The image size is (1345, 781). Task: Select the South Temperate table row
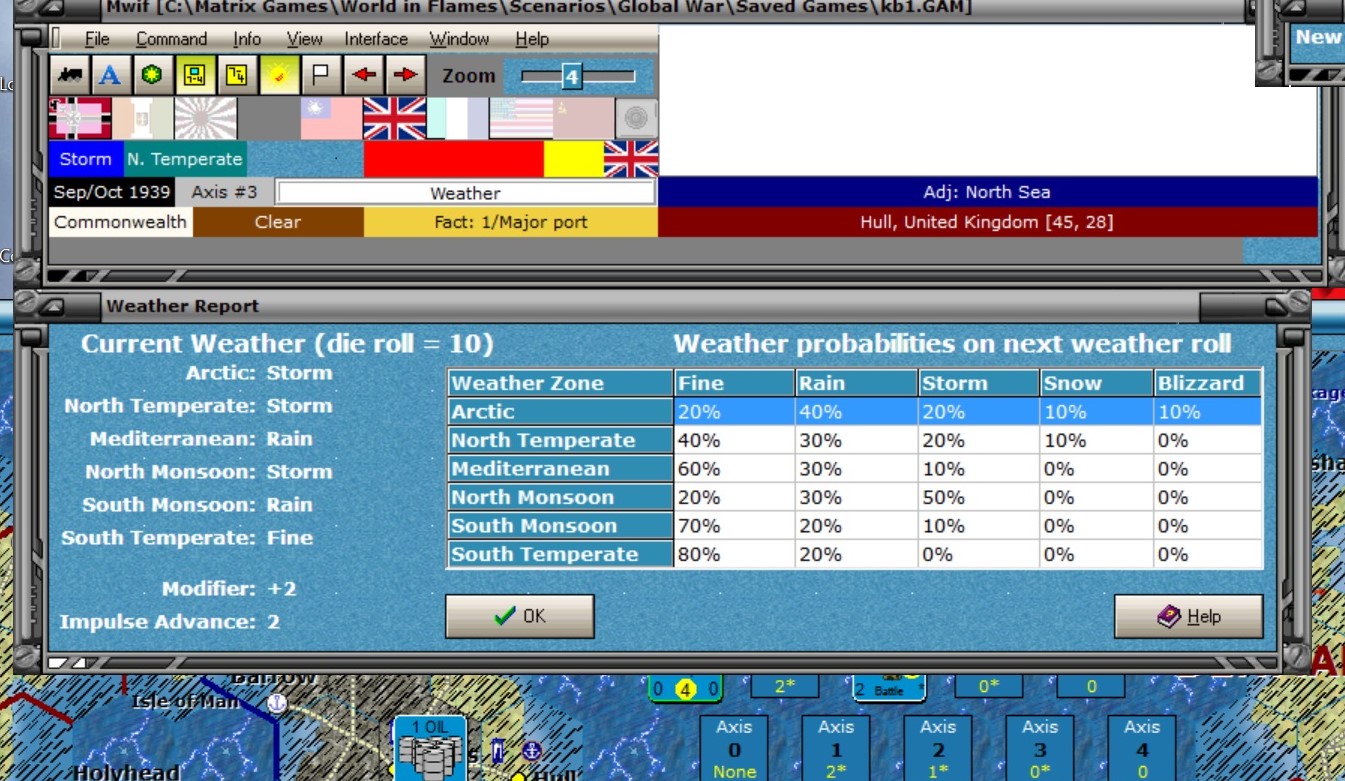pos(855,554)
